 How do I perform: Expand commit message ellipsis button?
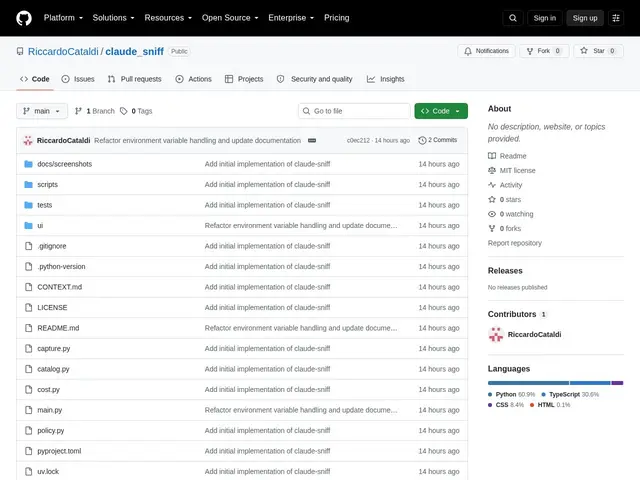[312, 140]
